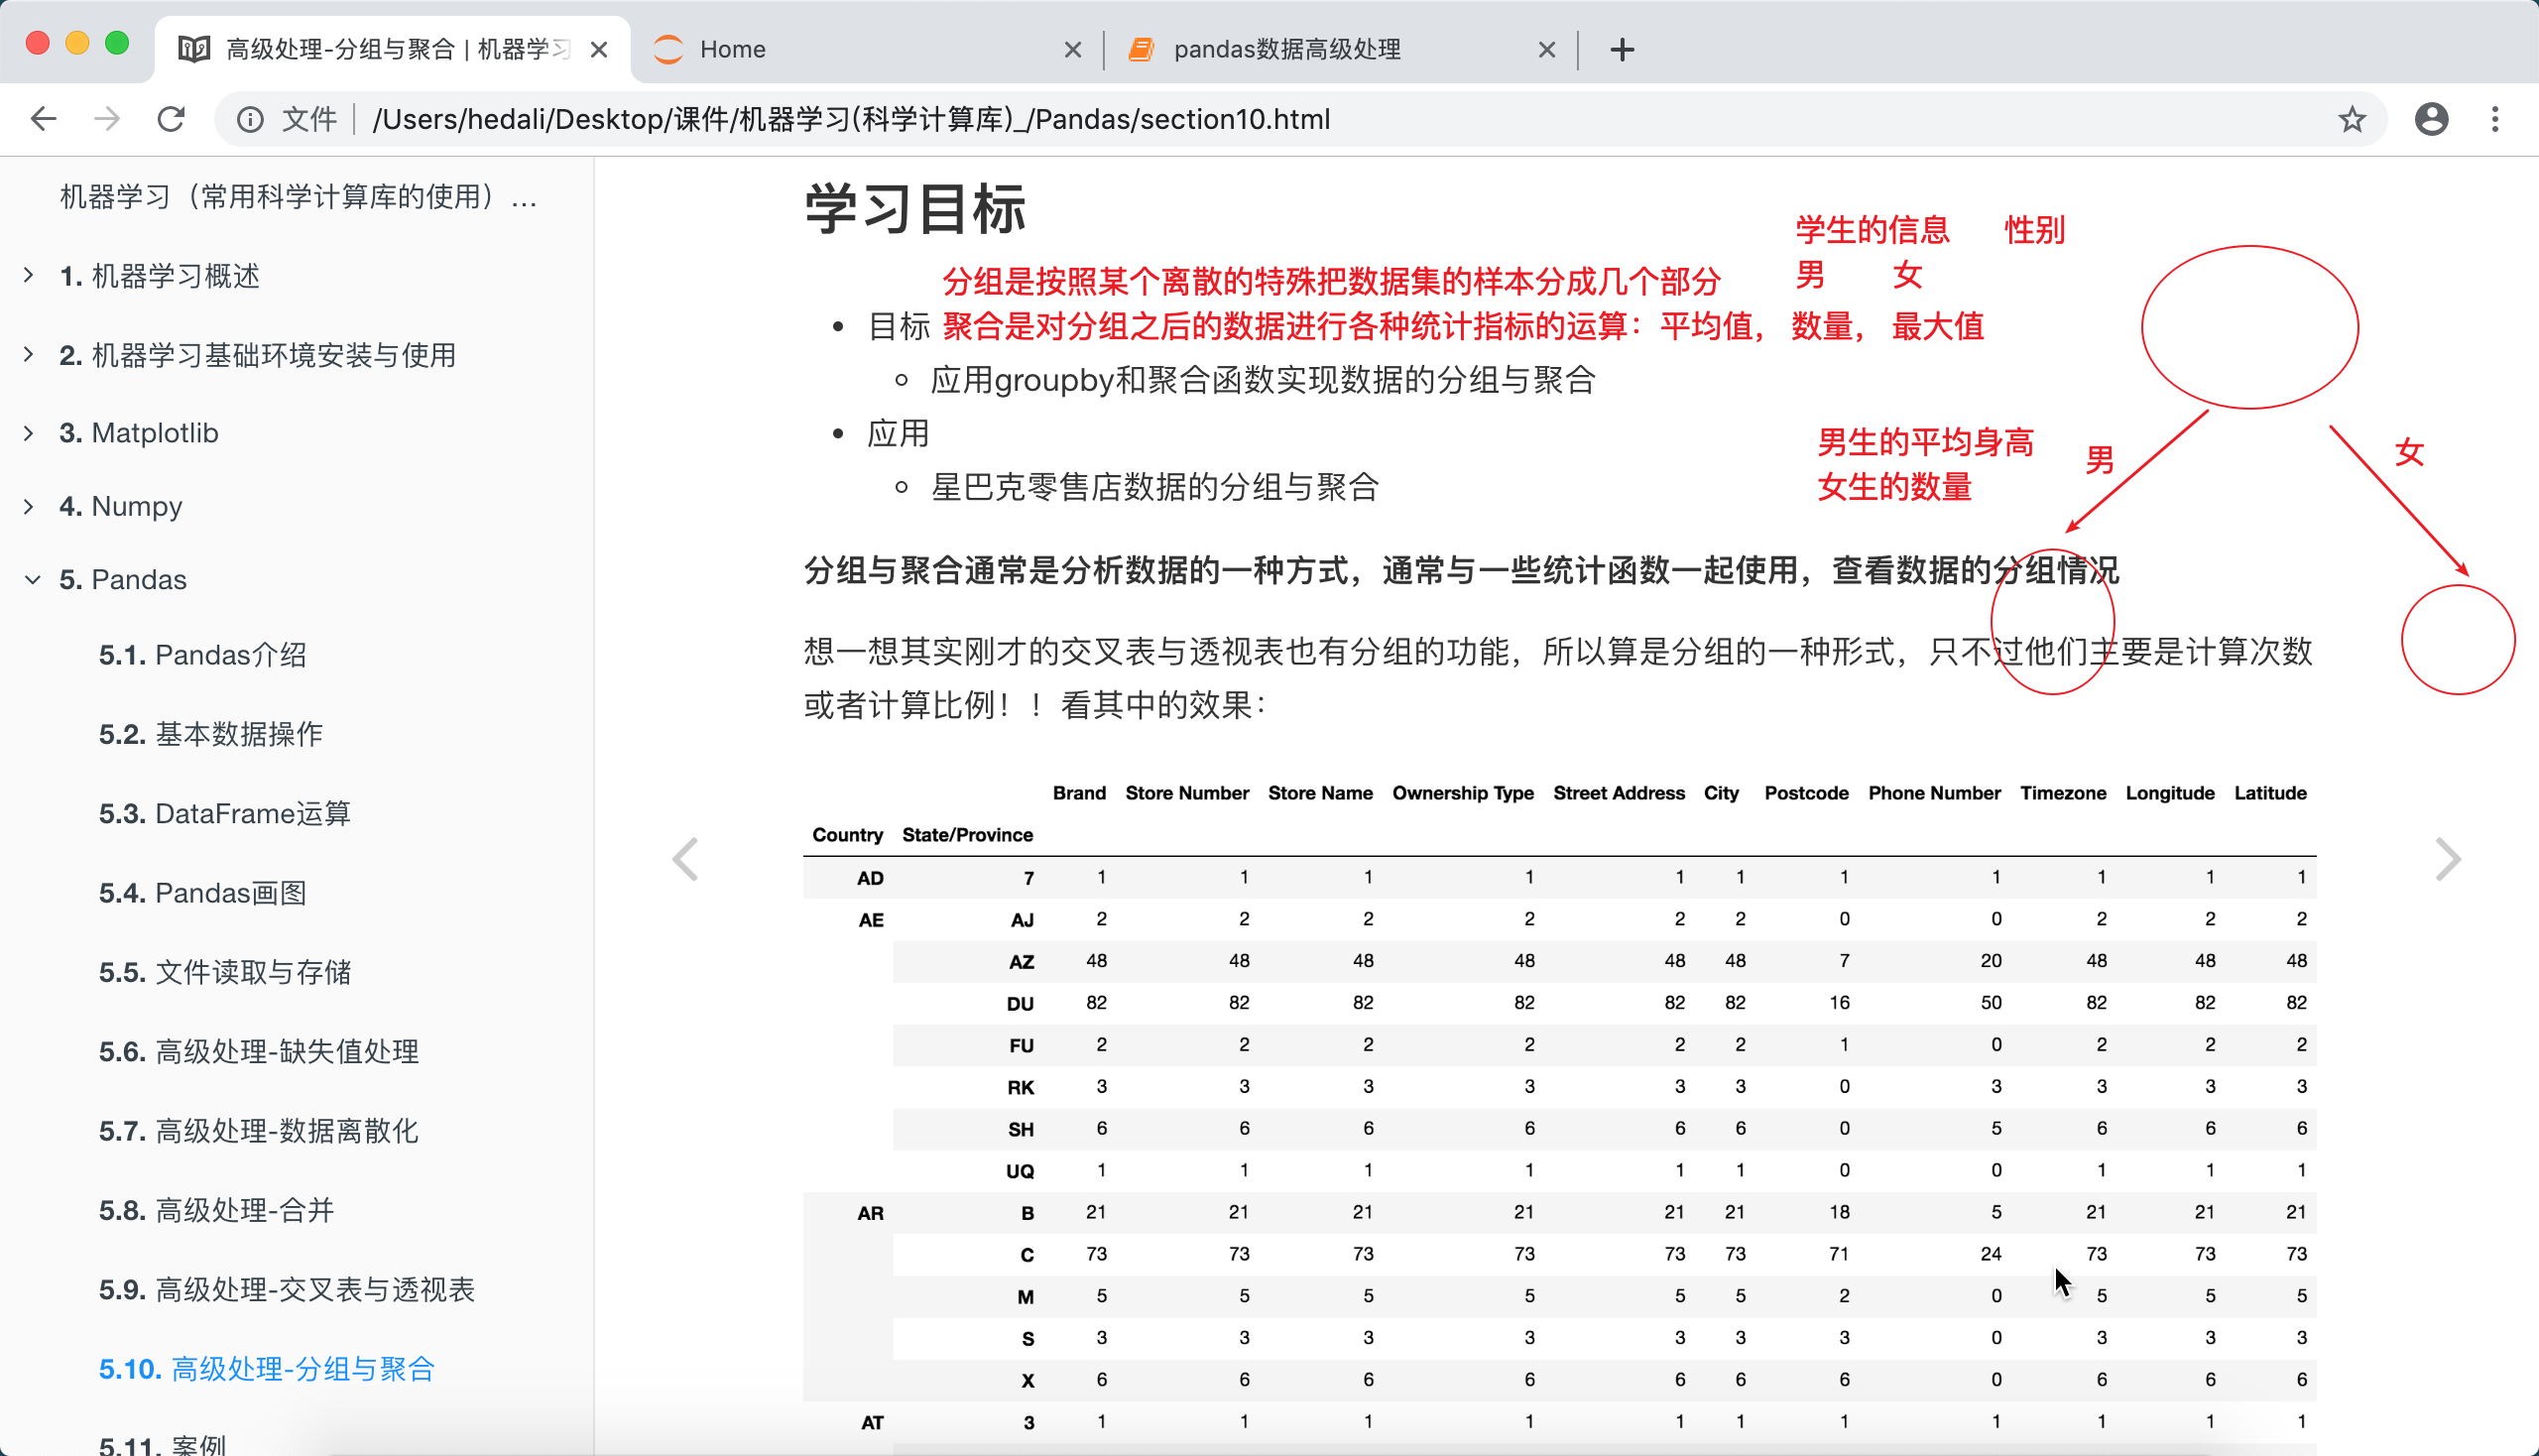Close the Home tab
The image size is (2539, 1456).
point(1072,49)
